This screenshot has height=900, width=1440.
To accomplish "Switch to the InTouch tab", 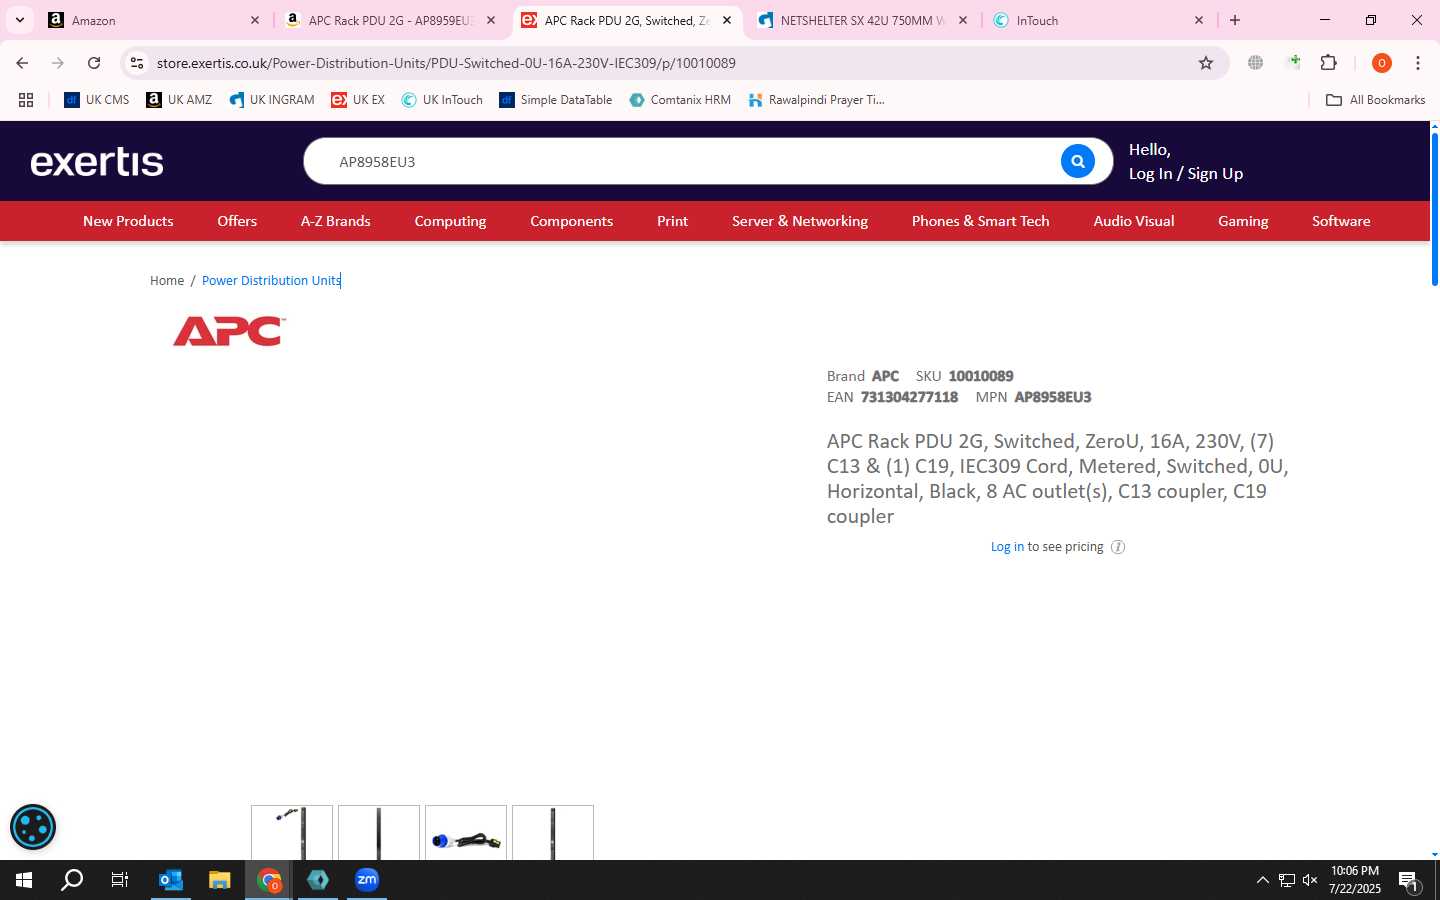I will [x=1098, y=20].
